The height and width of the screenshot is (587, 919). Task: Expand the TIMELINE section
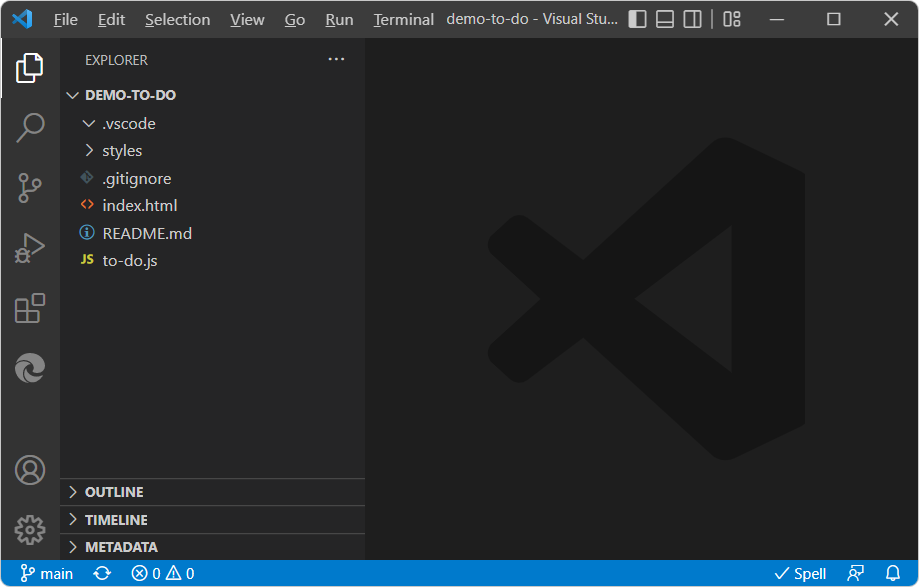click(115, 520)
